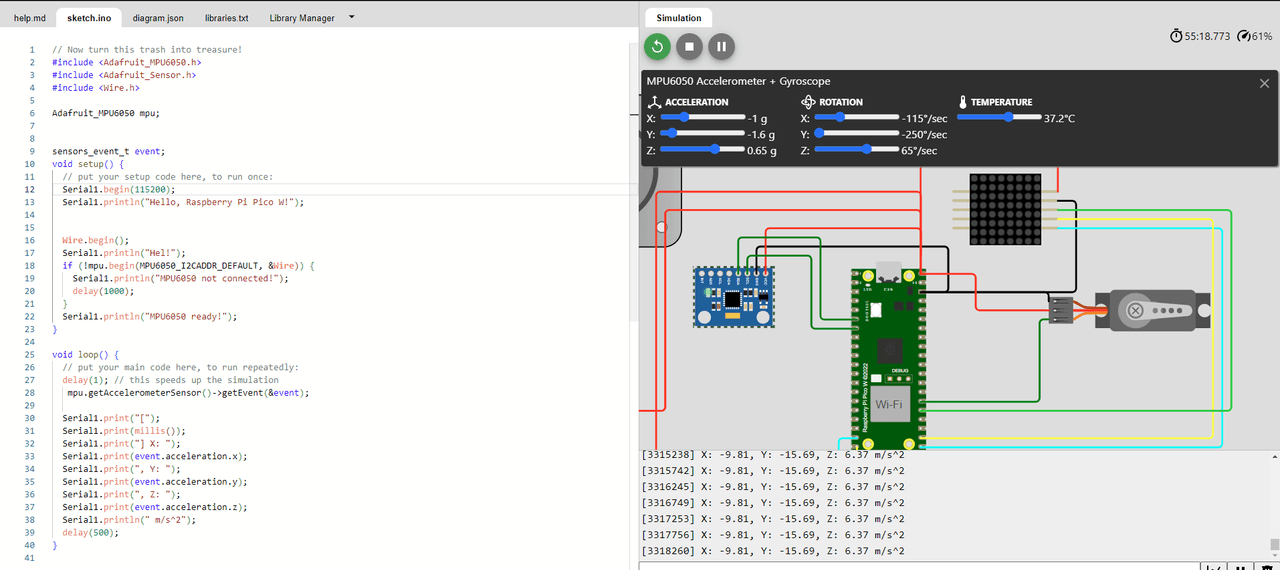The width and height of the screenshot is (1280, 570).
Task: Close the MPU6050 control panel
Action: point(1264,83)
